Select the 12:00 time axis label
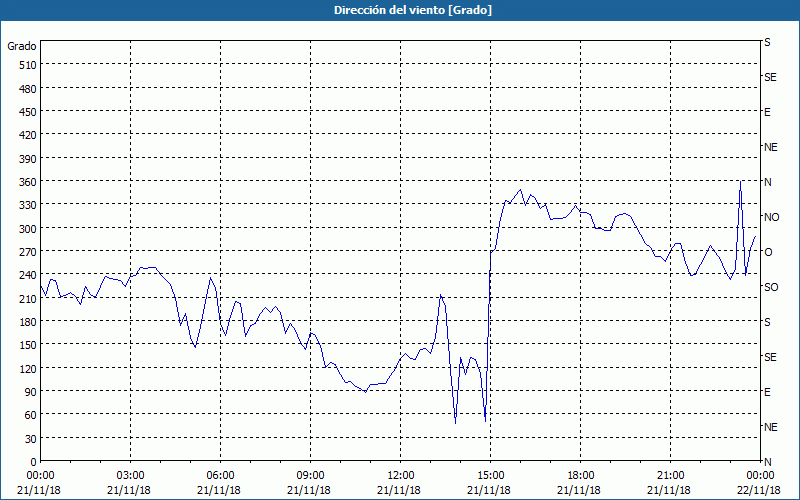800x500 pixels. [x=401, y=476]
